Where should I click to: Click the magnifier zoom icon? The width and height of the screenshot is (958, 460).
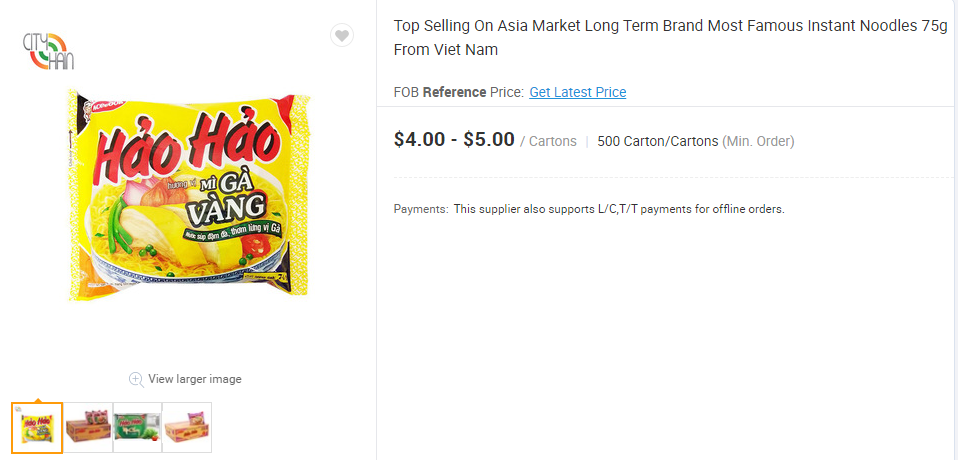[136, 379]
